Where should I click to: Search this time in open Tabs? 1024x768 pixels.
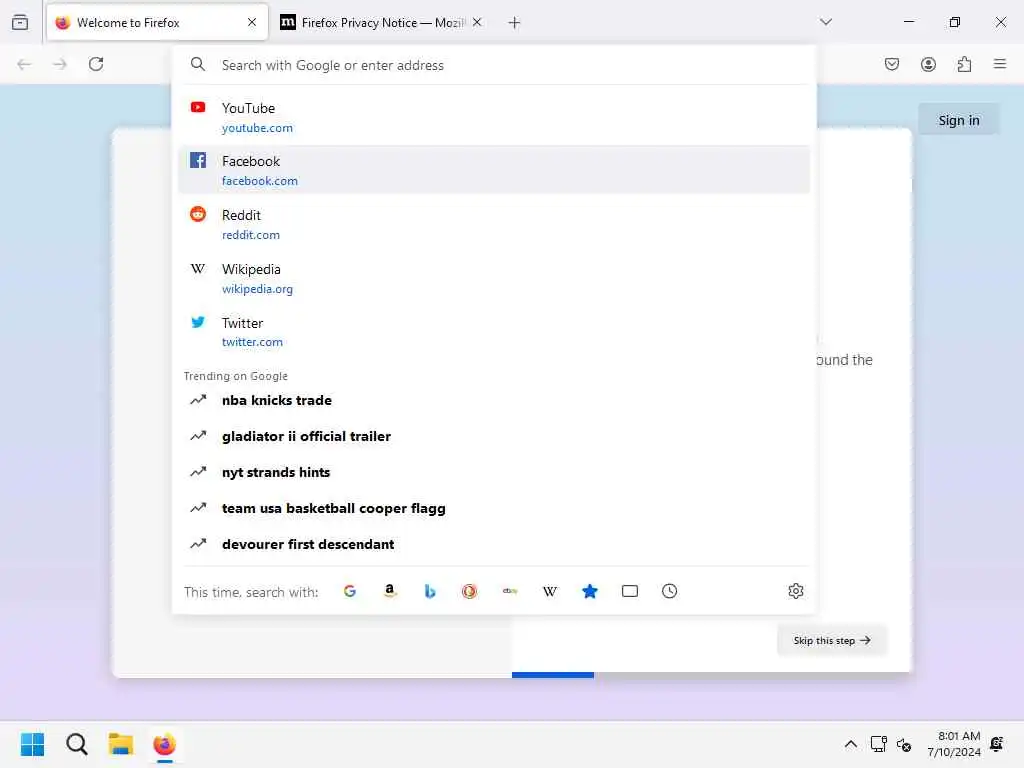(630, 591)
